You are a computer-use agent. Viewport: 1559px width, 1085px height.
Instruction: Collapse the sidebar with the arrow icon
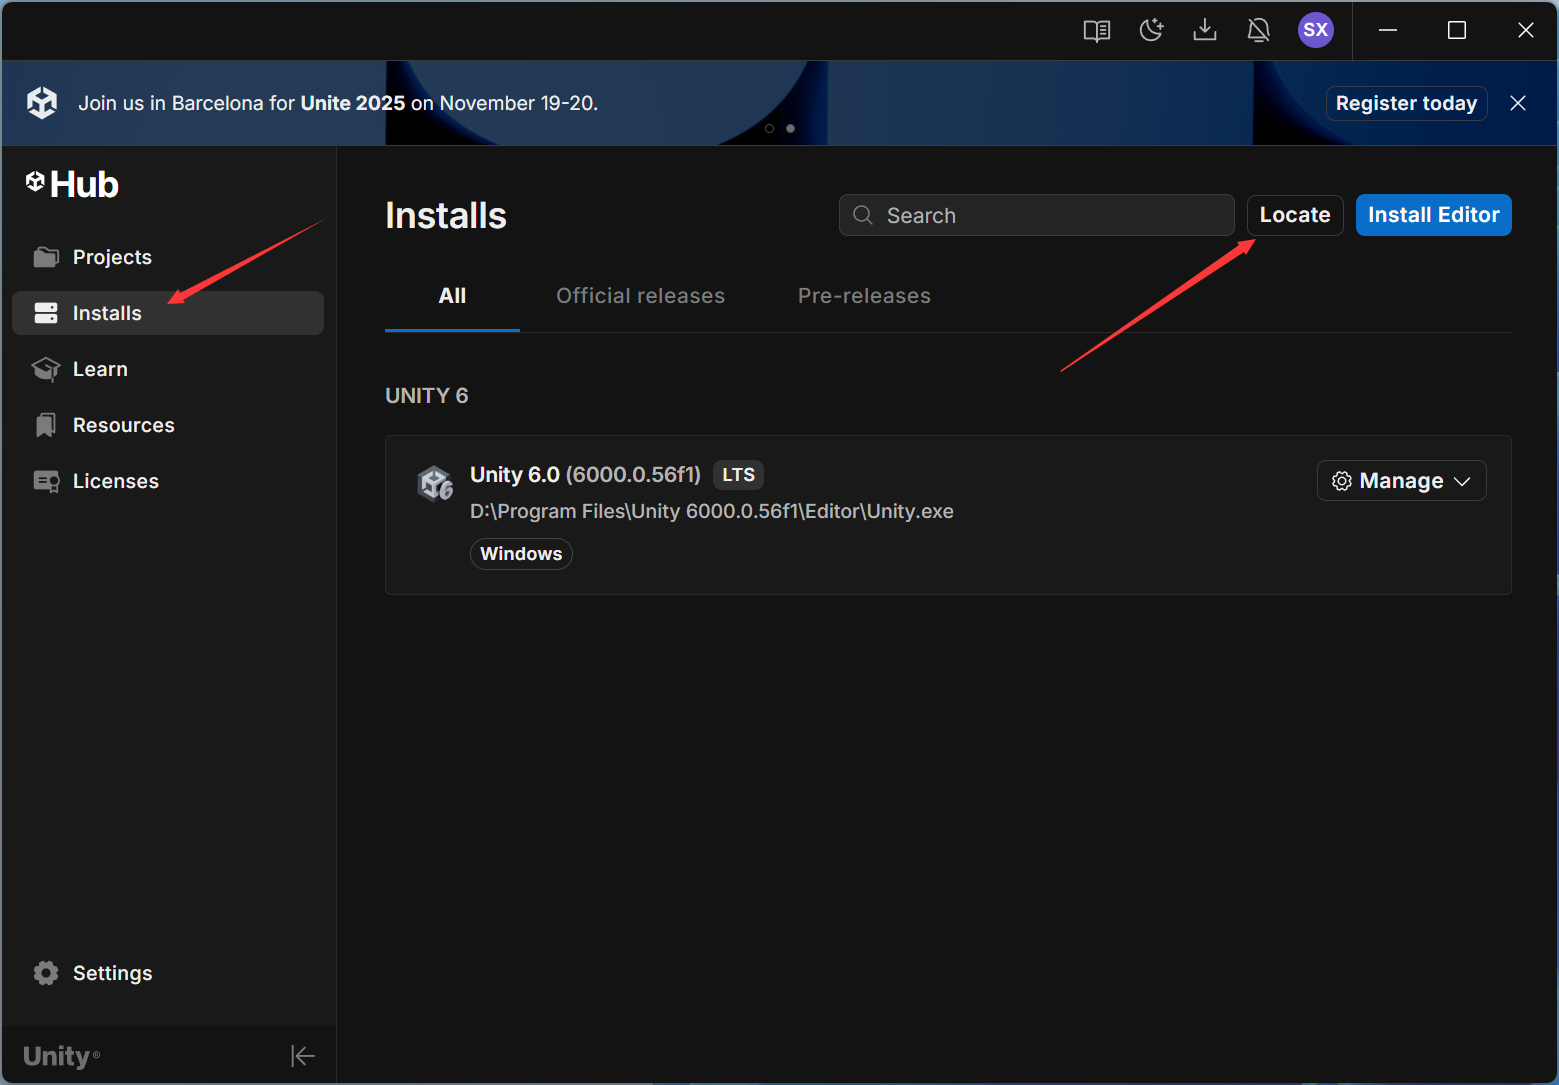(x=303, y=1056)
